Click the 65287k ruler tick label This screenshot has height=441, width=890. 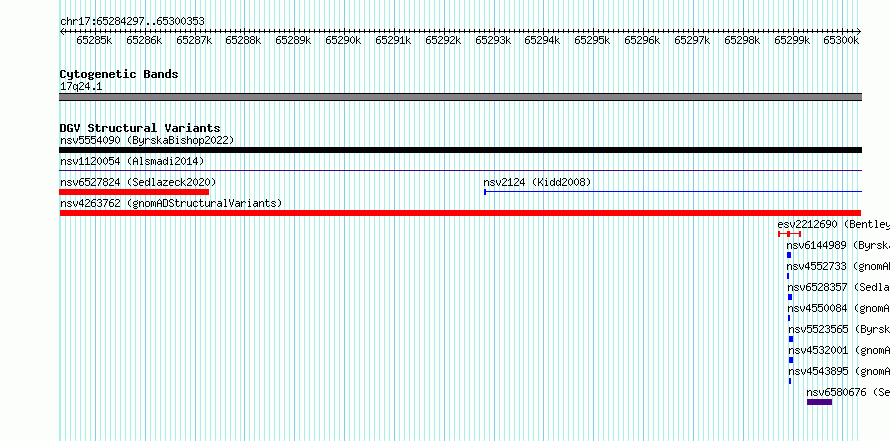point(194,40)
